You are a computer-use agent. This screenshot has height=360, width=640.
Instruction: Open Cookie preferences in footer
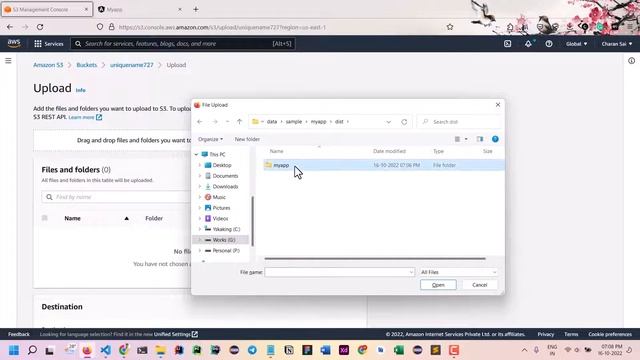[610, 334]
